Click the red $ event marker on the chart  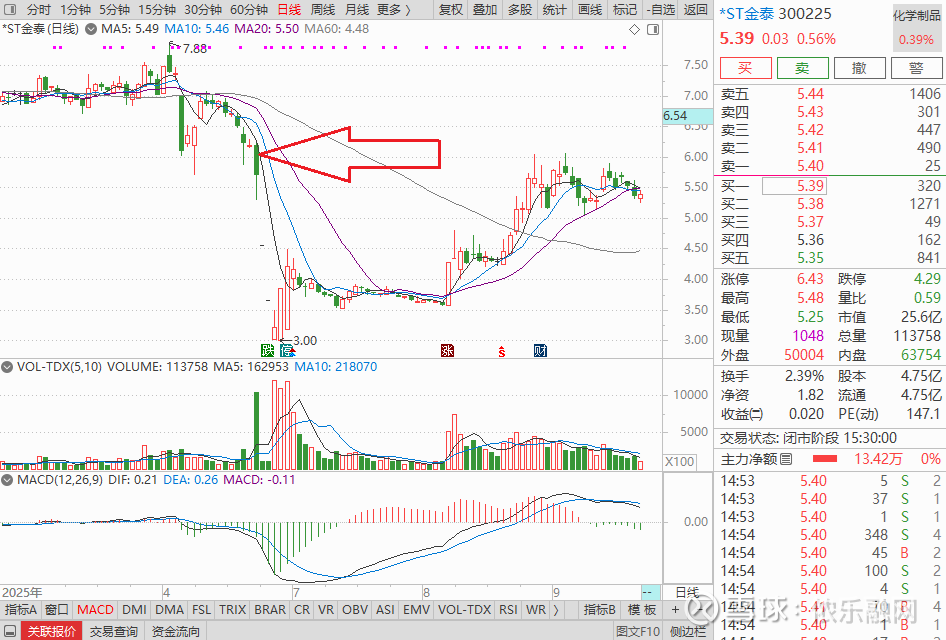click(x=501, y=351)
